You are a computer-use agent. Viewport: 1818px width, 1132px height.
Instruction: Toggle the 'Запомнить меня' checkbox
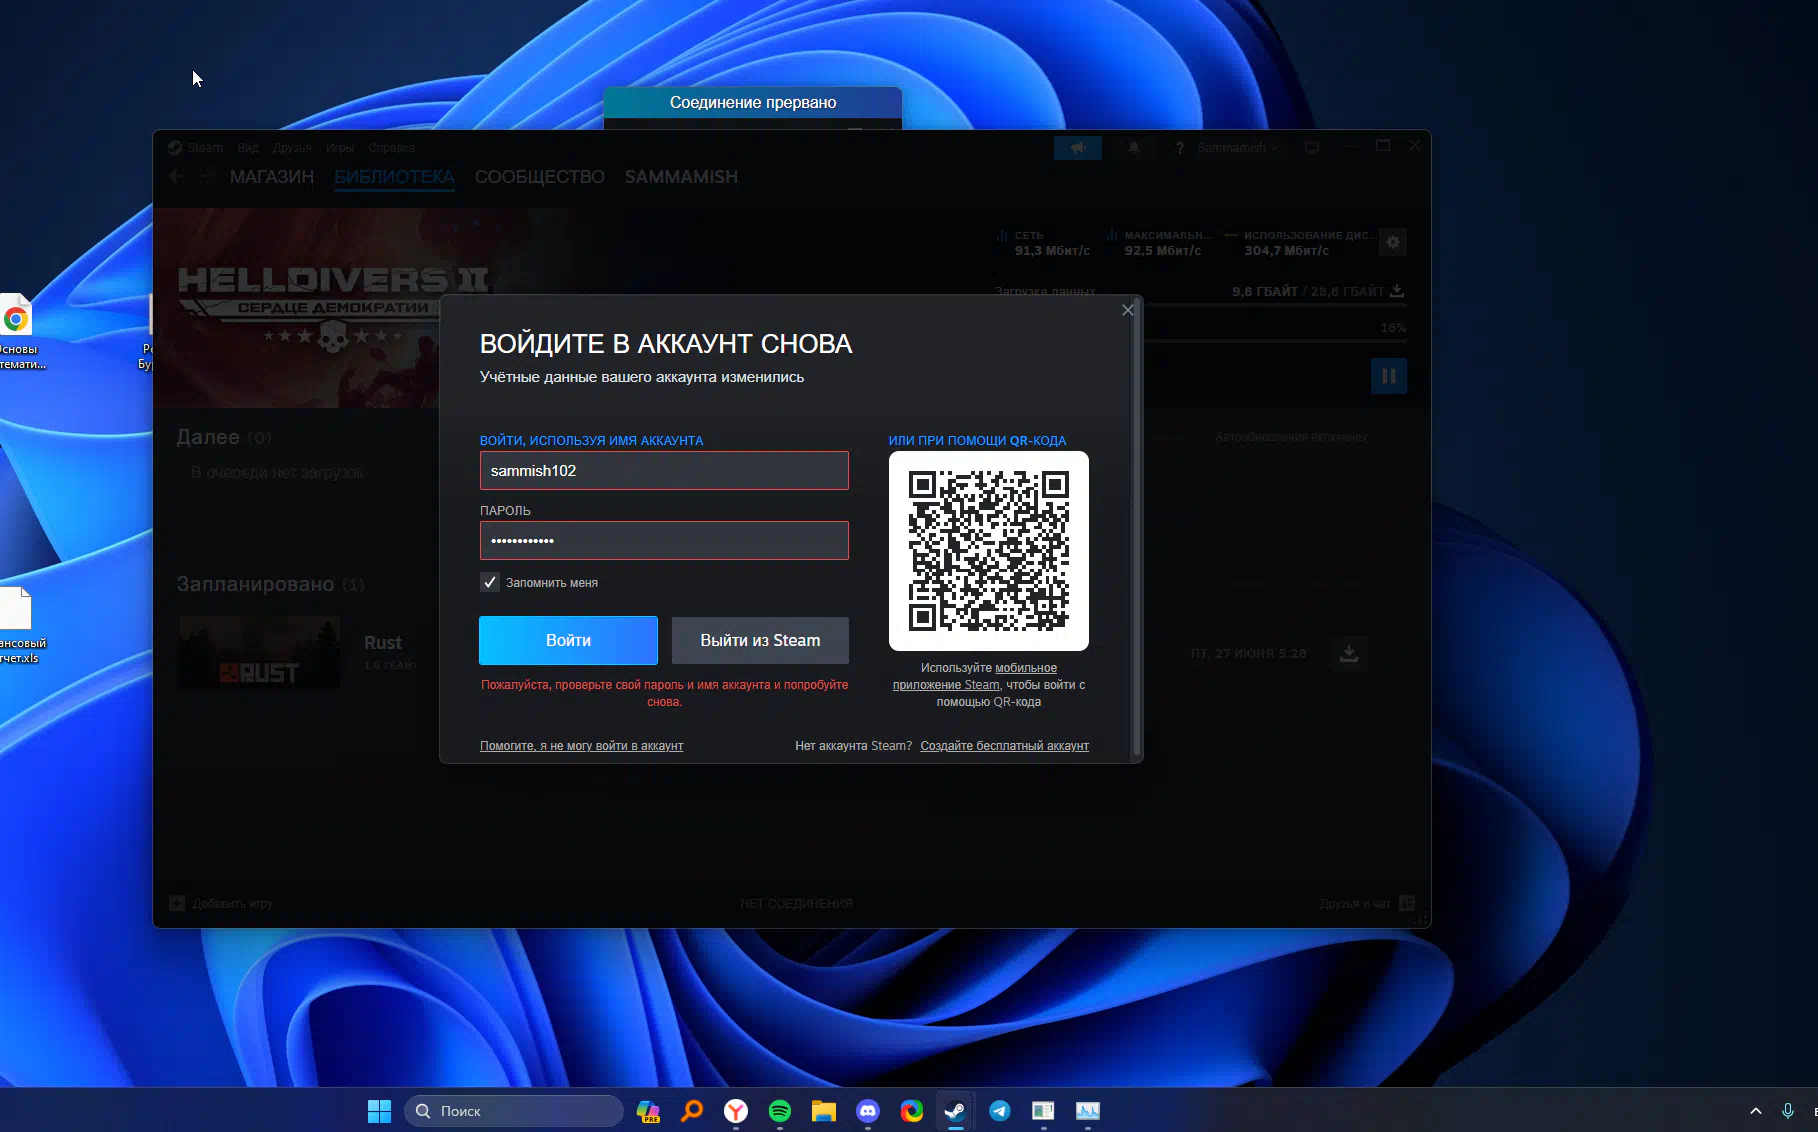(x=490, y=582)
